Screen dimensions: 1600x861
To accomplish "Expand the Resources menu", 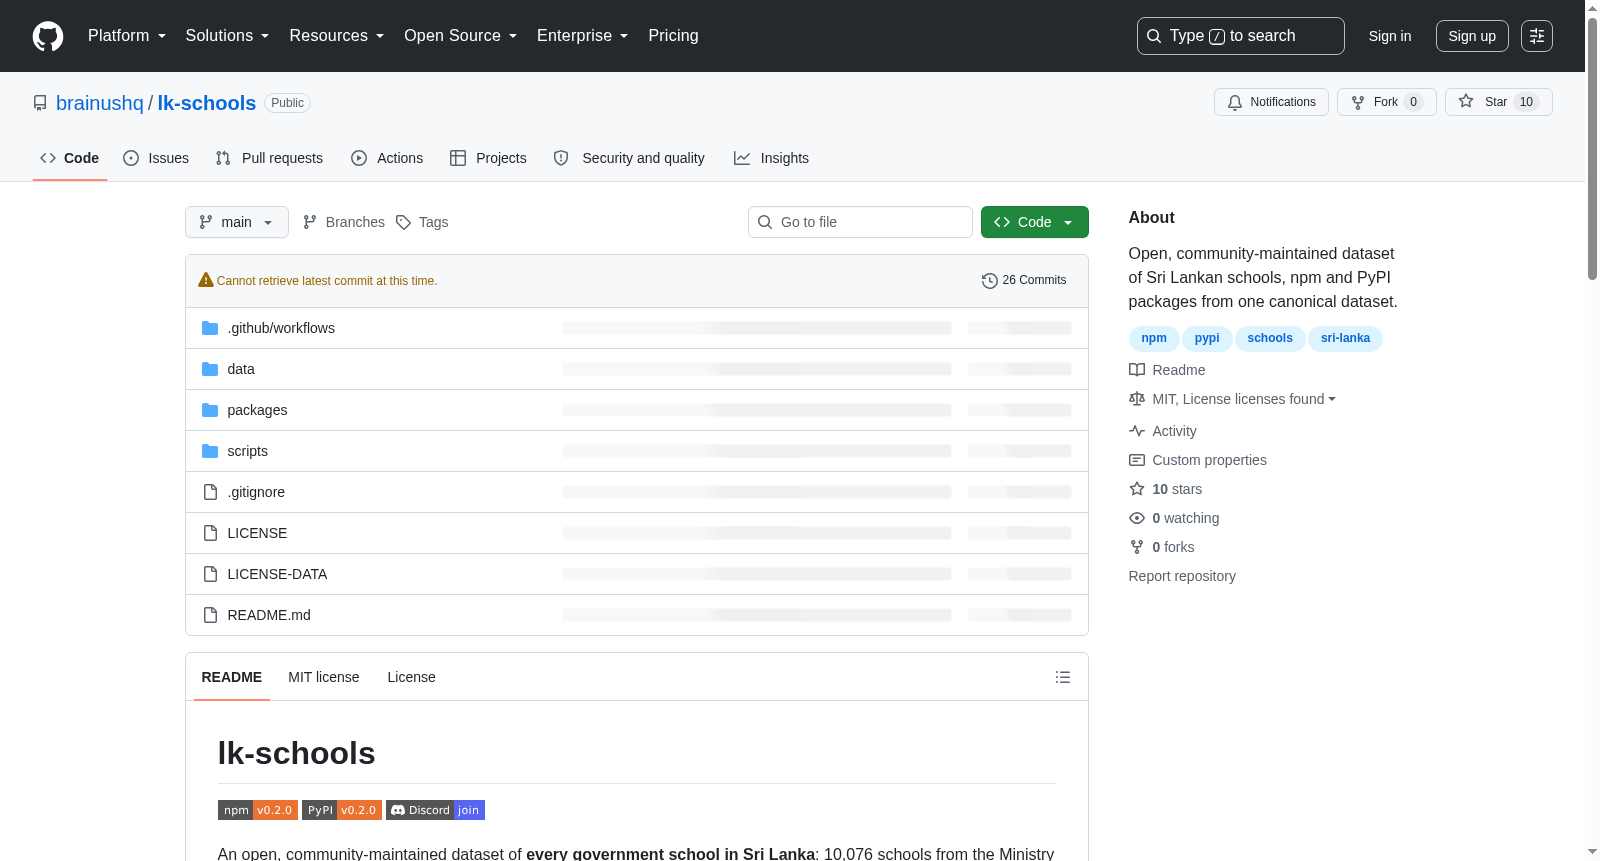I will [337, 36].
